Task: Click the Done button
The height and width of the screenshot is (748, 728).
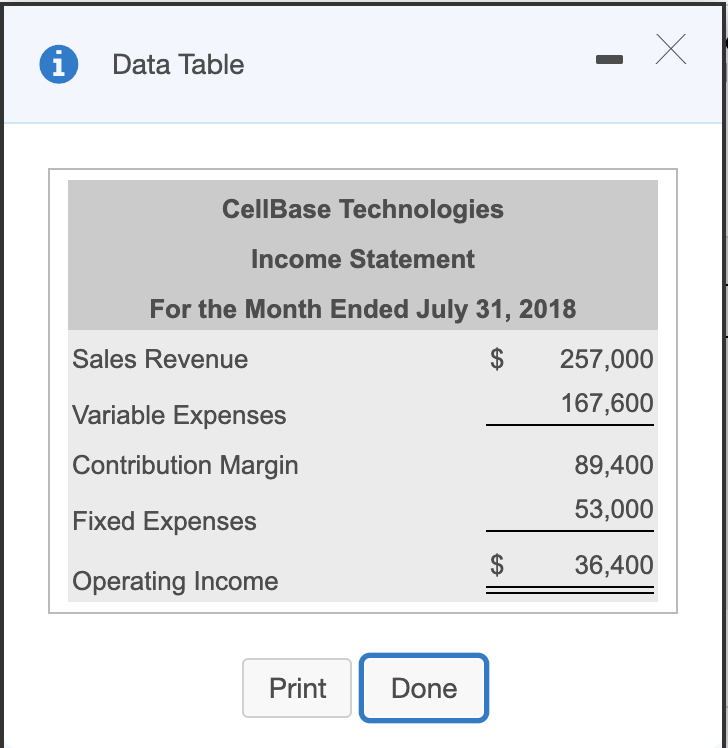Action: click(424, 688)
